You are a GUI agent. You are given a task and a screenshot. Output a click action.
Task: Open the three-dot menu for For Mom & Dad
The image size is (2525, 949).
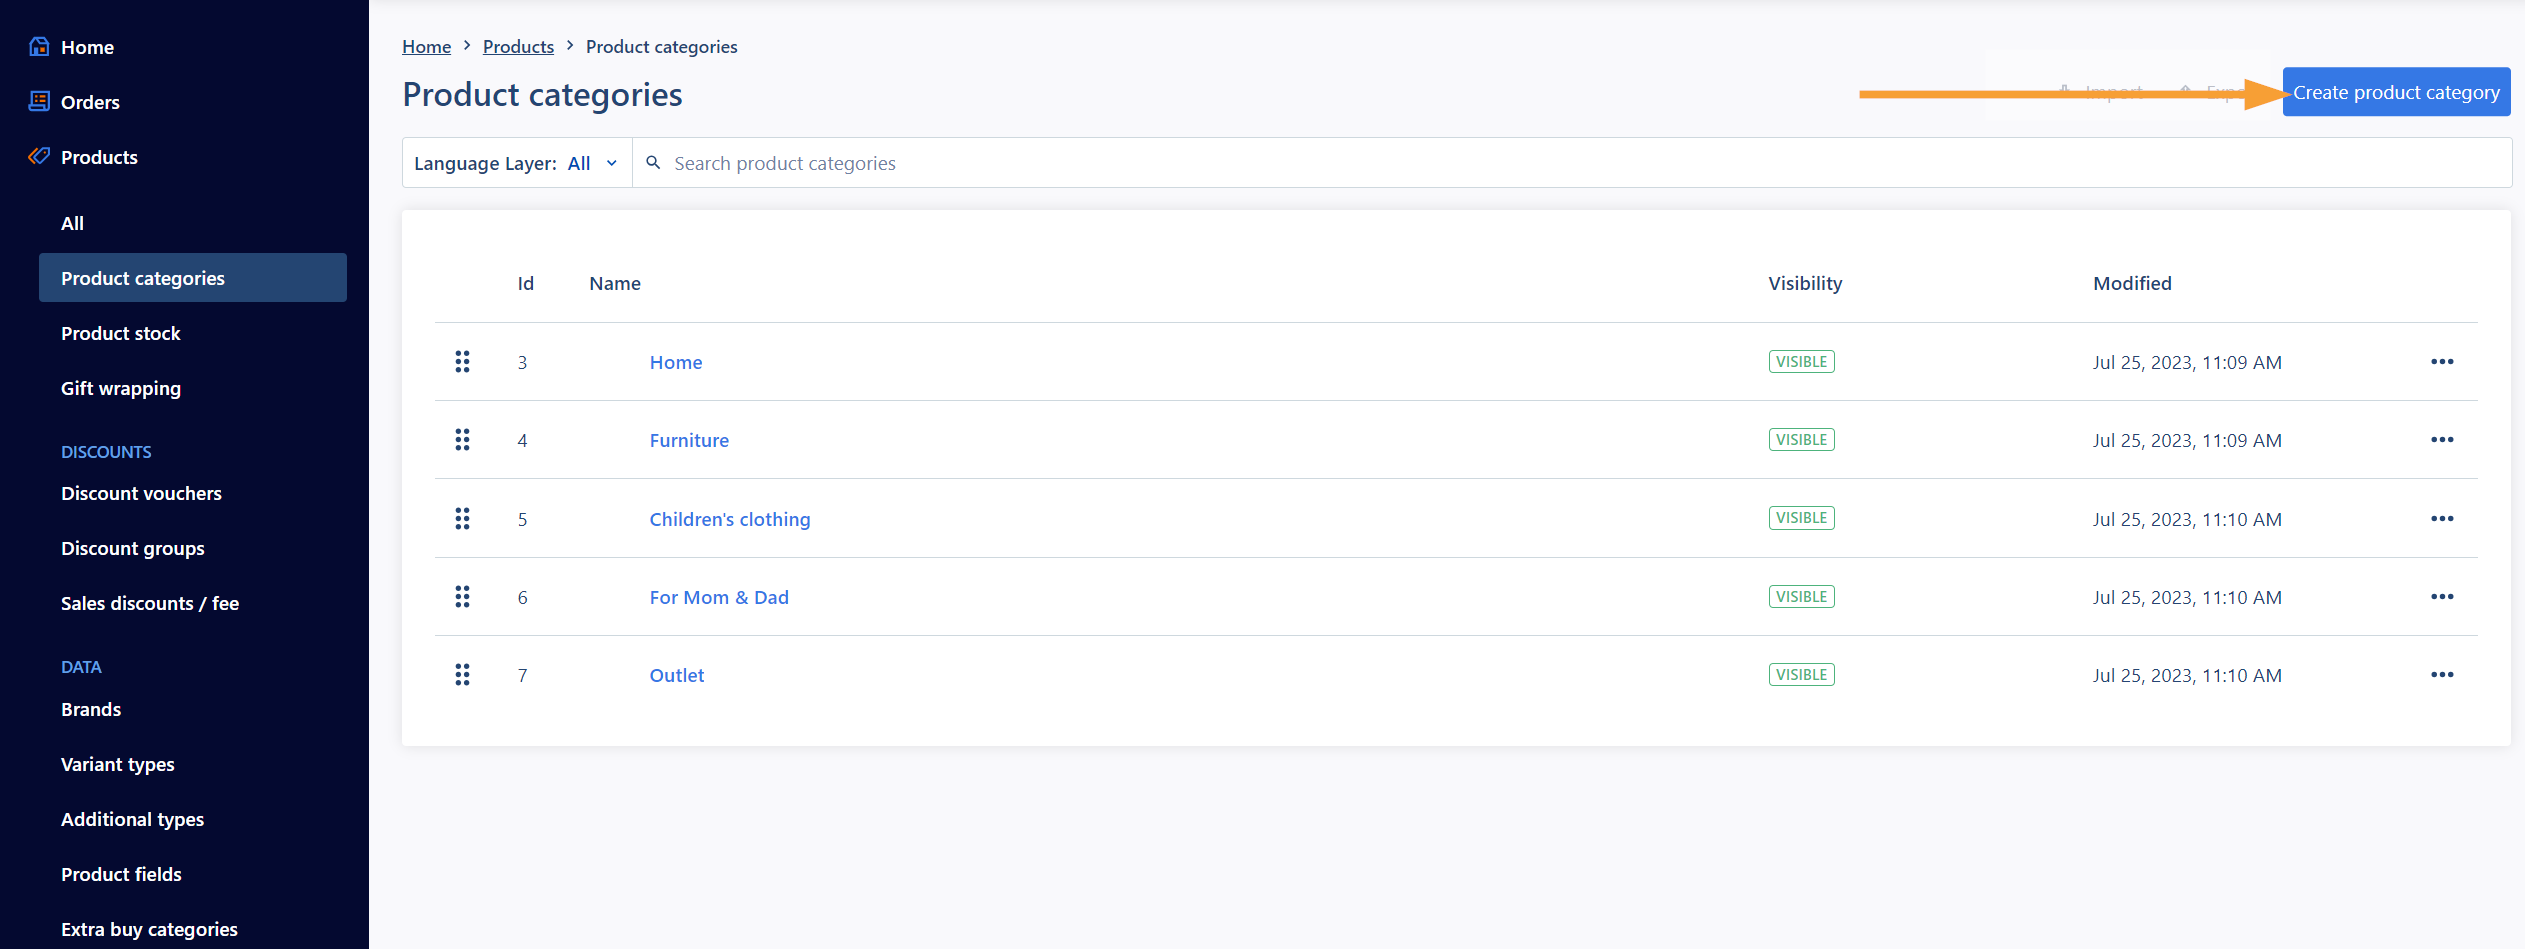click(2442, 596)
